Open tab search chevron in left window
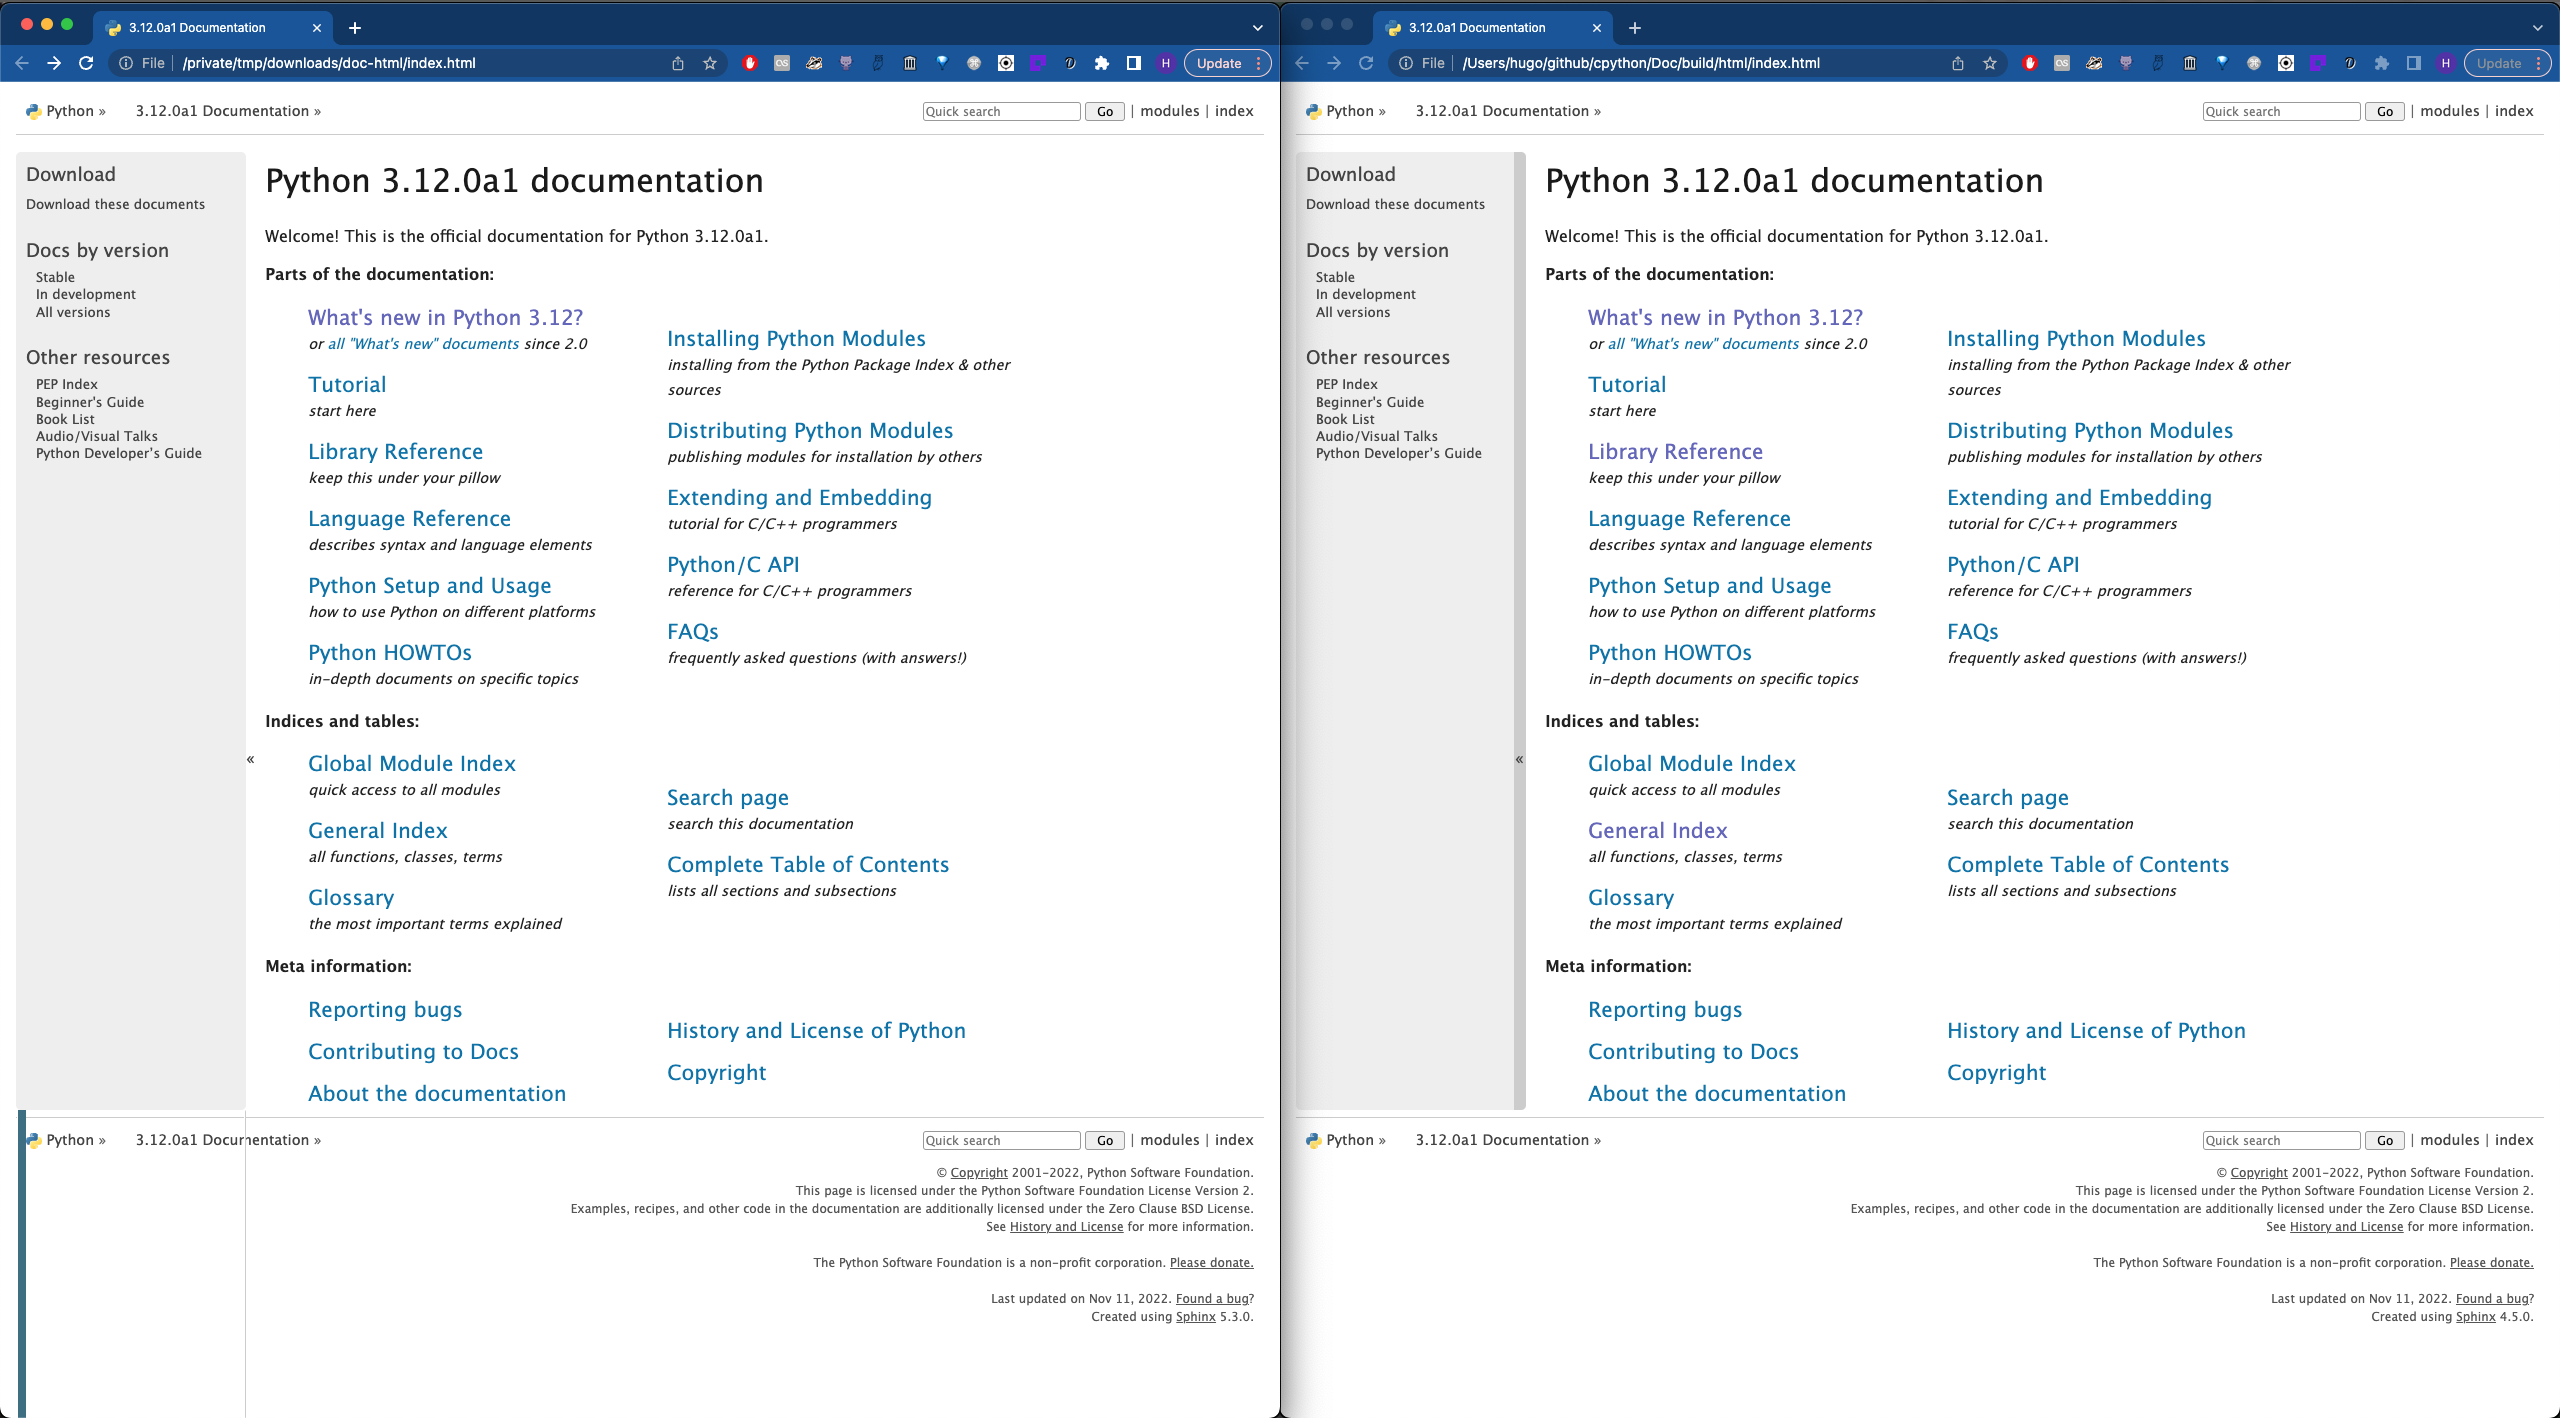The width and height of the screenshot is (2560, 1418). coord(1257,28)
